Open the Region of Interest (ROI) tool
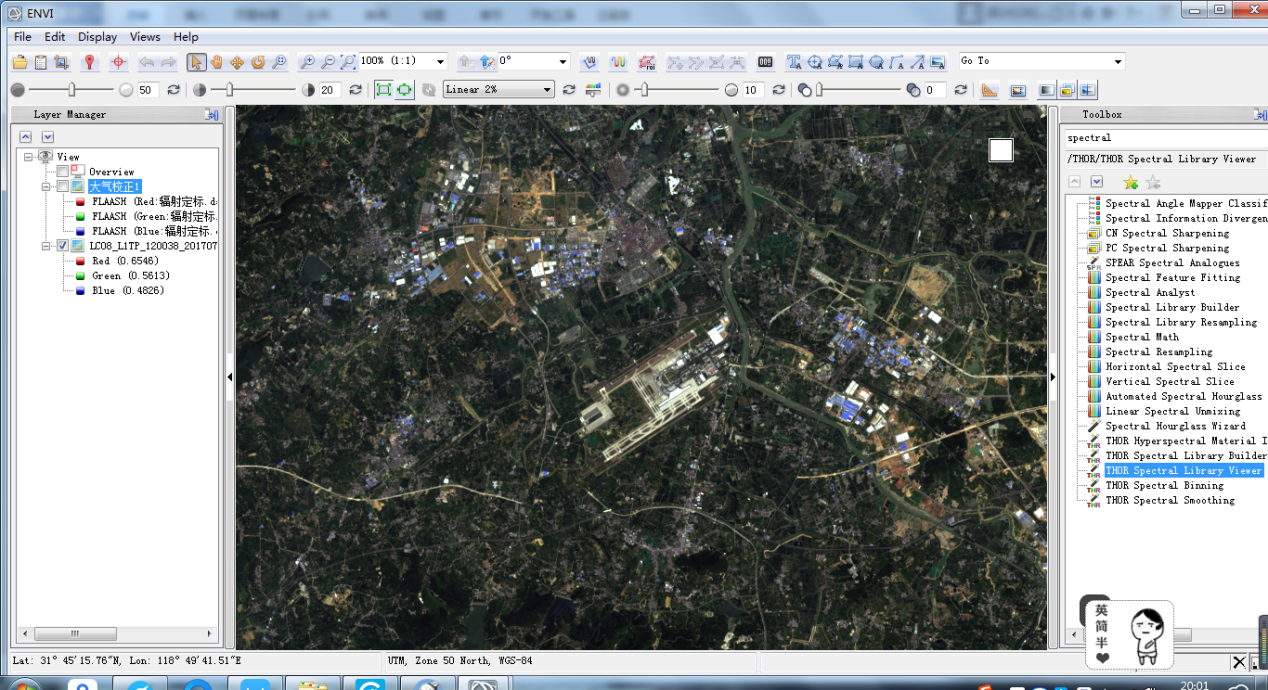This screenshot has width=1268, height=690. (647, 62)
